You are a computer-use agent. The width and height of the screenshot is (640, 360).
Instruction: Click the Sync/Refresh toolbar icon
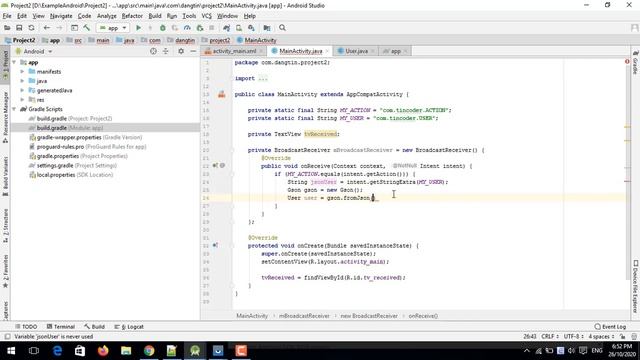pyautogui.click(x=31, y=28)
